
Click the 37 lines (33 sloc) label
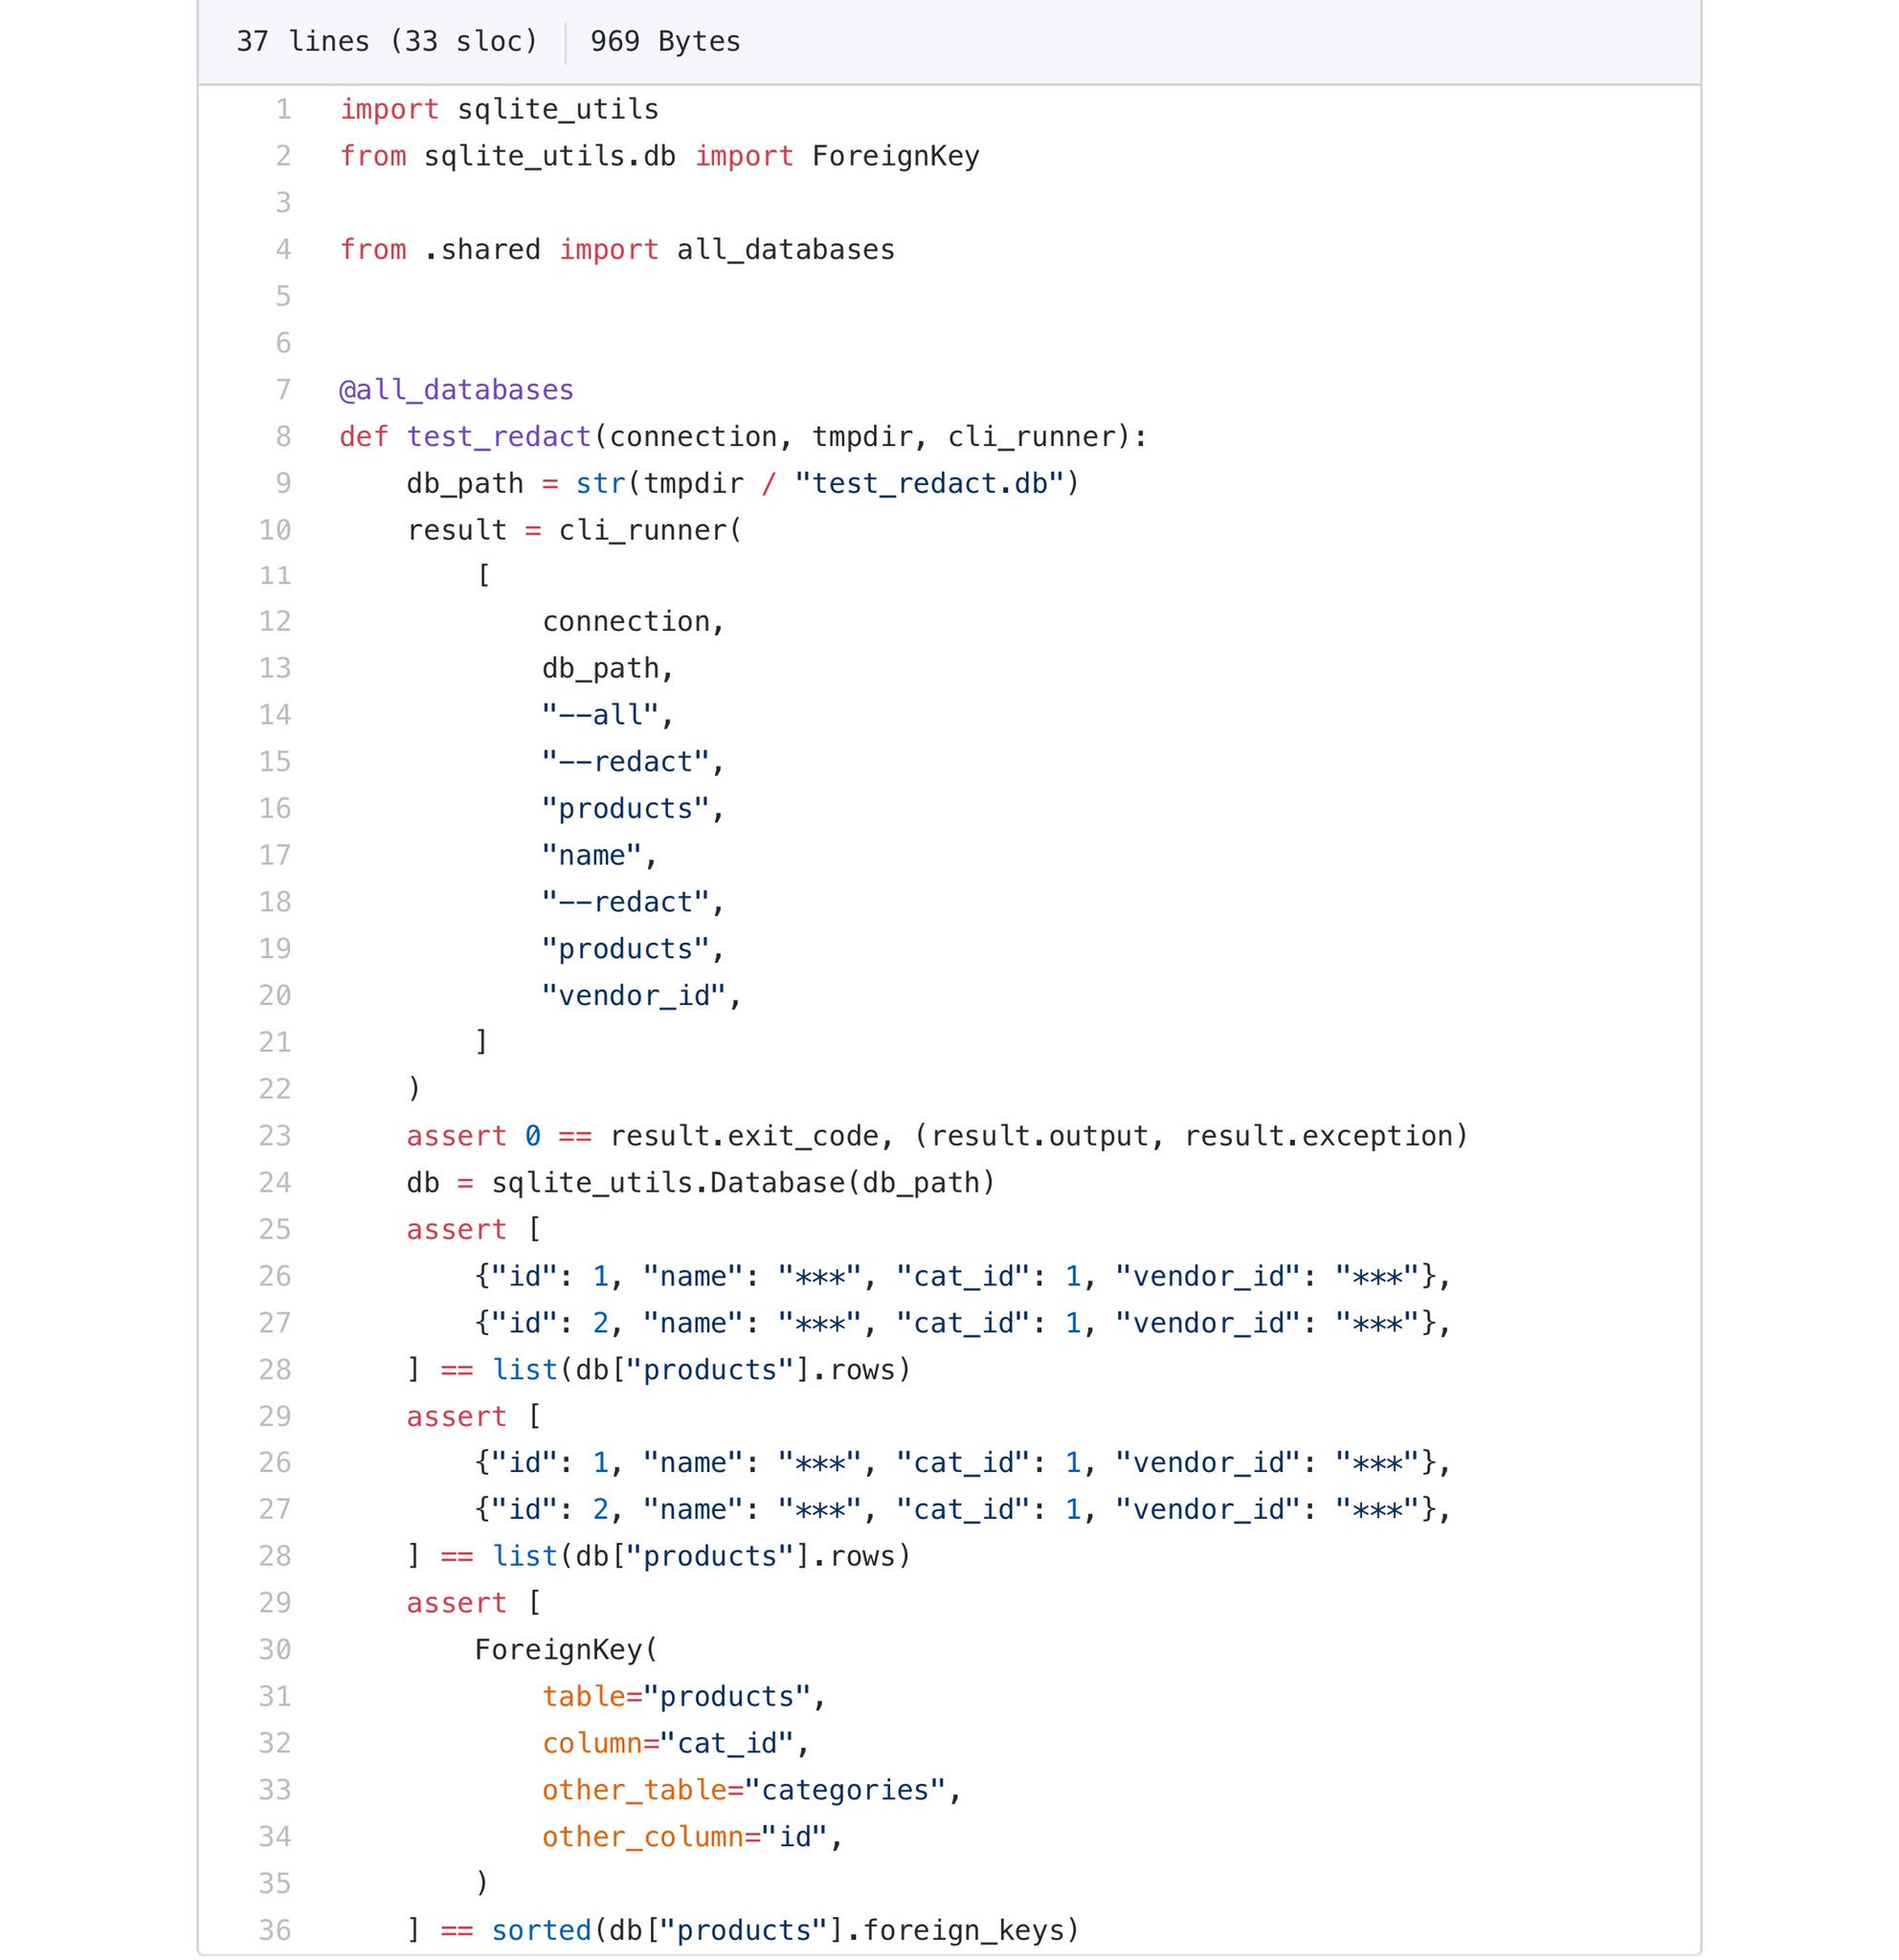387,42
